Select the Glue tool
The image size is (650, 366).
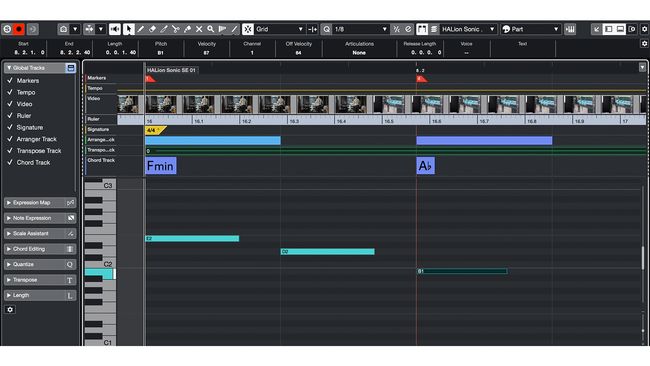click(x=187, y=29)
